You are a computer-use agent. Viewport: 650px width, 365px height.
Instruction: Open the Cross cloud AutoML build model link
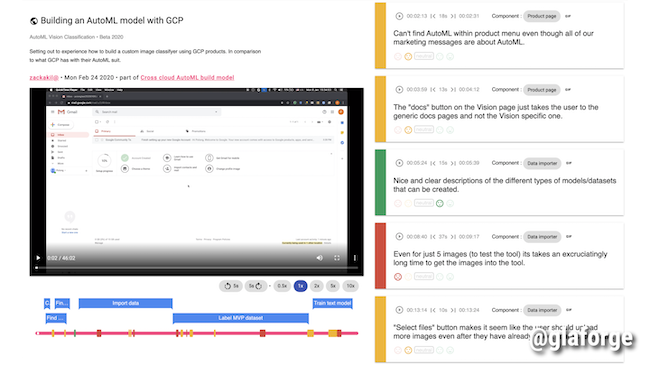click(x=187, y=78)
